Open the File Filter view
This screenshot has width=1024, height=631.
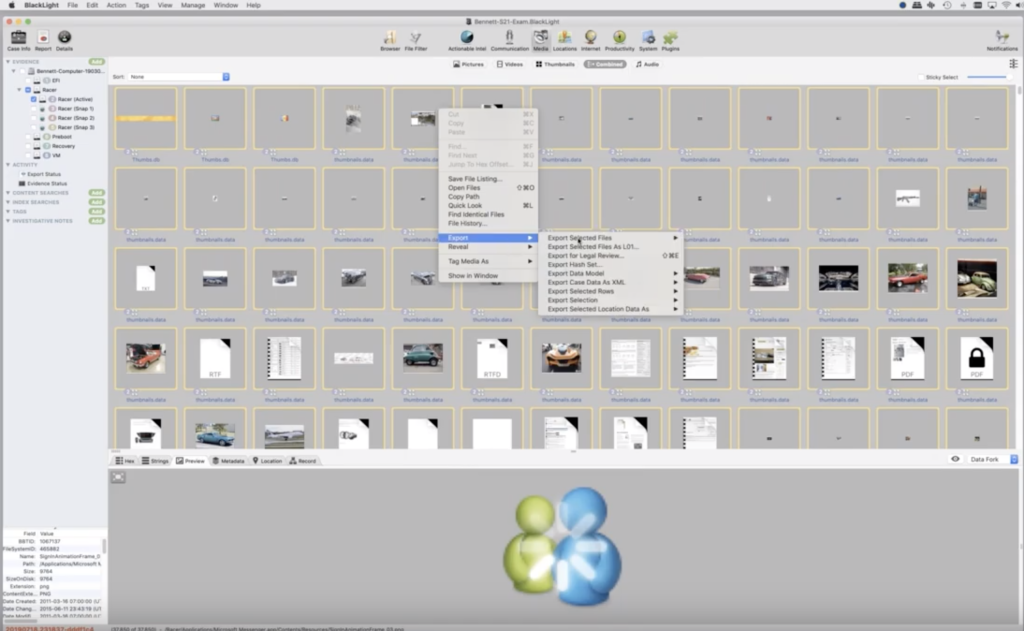pos(415,37)
